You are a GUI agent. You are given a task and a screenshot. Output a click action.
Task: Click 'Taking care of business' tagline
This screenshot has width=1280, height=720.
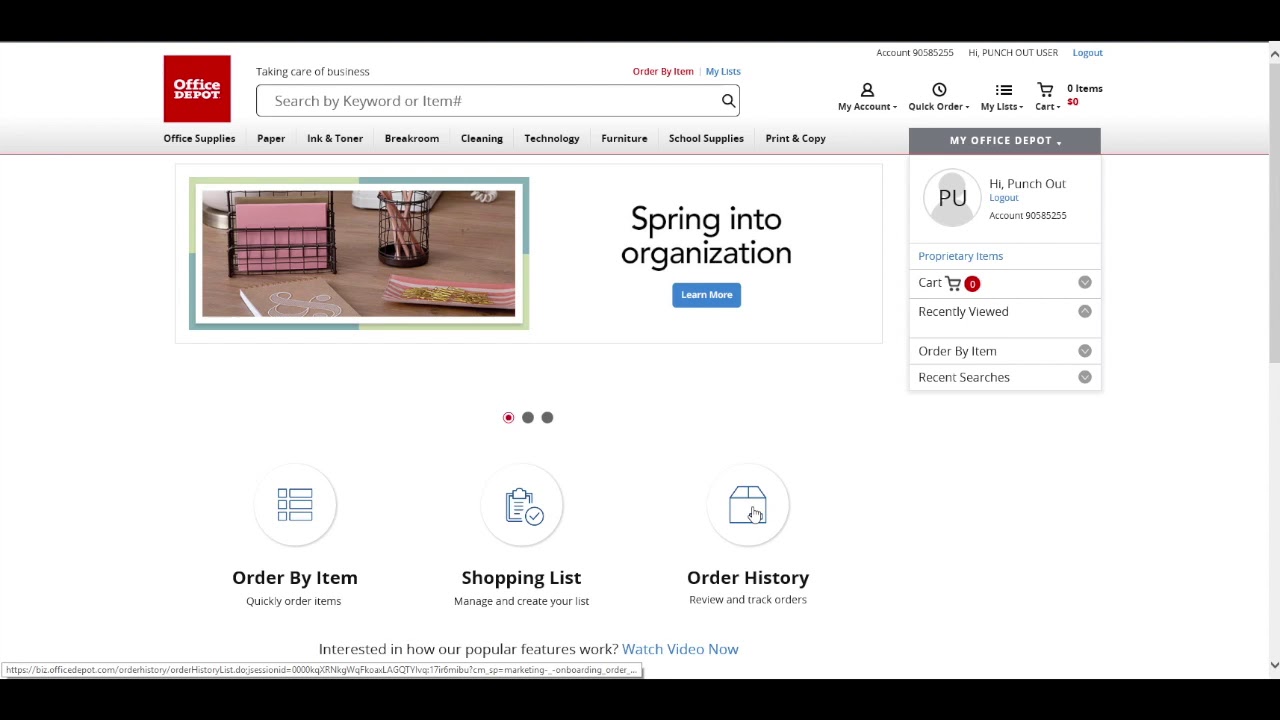click(x=312, y=72)
